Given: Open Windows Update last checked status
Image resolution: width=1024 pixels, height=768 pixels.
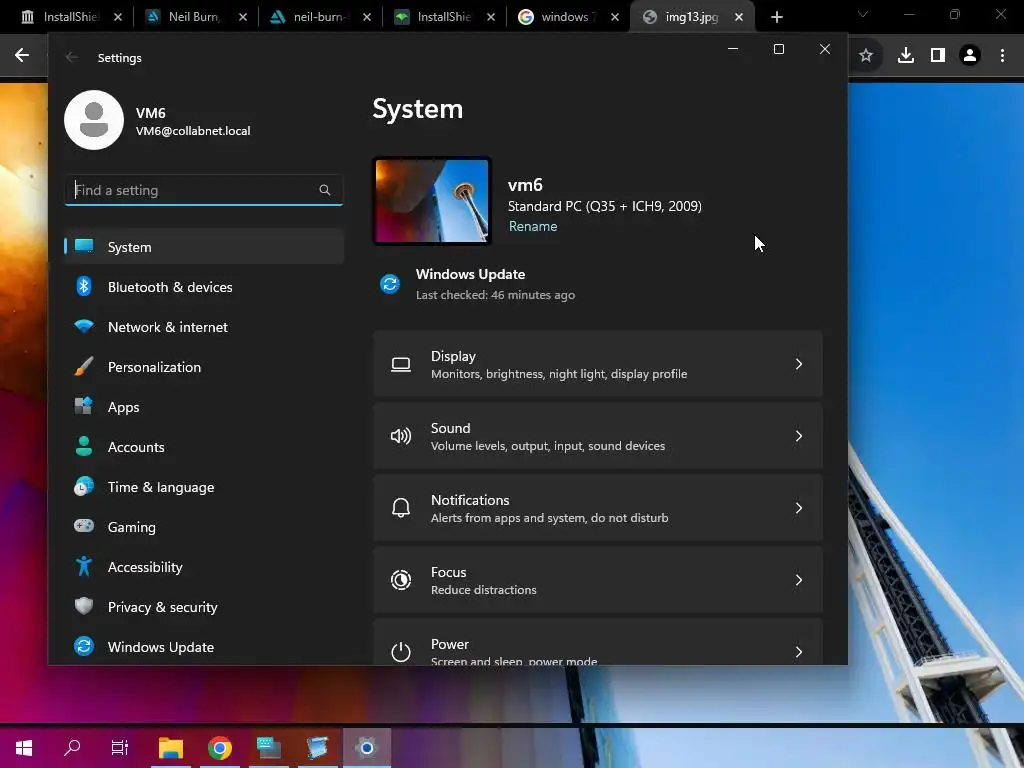Looking at the screenshot, I should pos(496,295).
